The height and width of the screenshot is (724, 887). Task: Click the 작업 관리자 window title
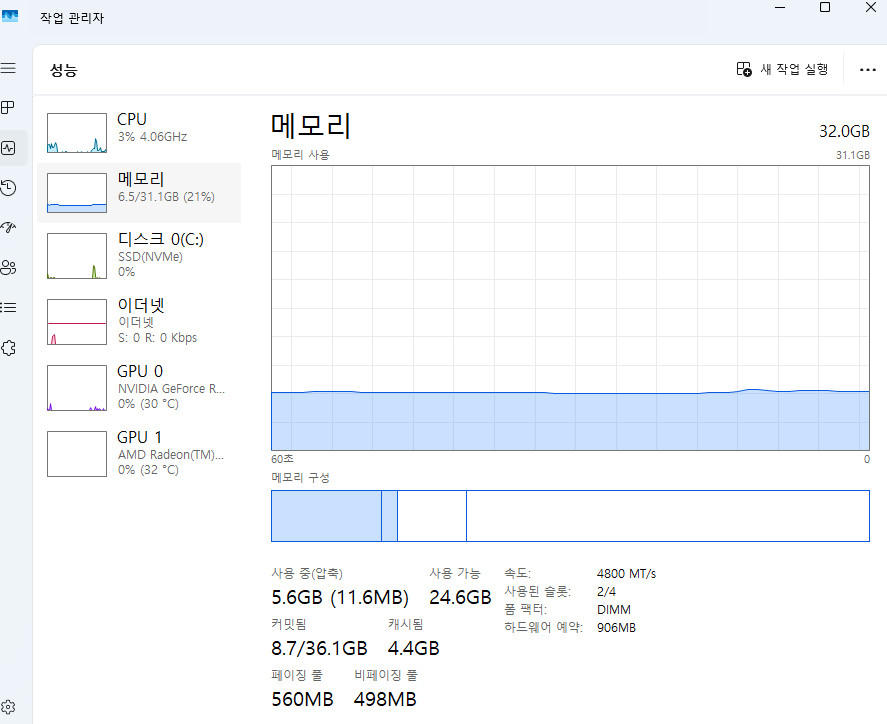72,18
